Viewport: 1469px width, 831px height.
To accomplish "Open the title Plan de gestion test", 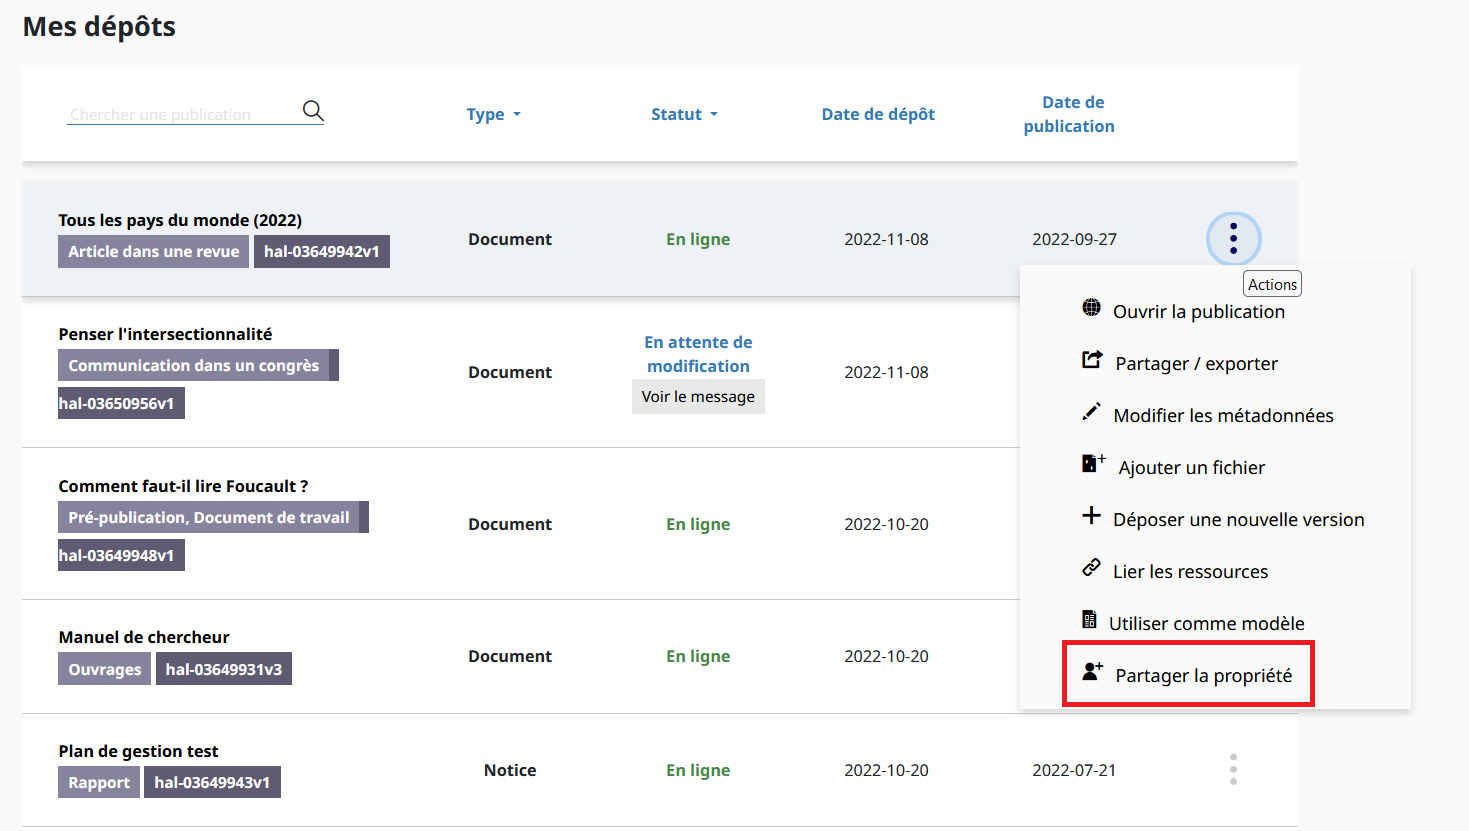I will point(138,751).
